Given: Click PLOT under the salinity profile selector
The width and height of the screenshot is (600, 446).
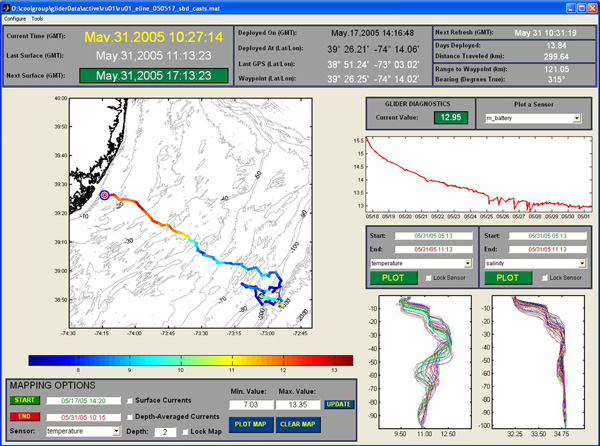Looking at the screenshot, I should point(507,276).
